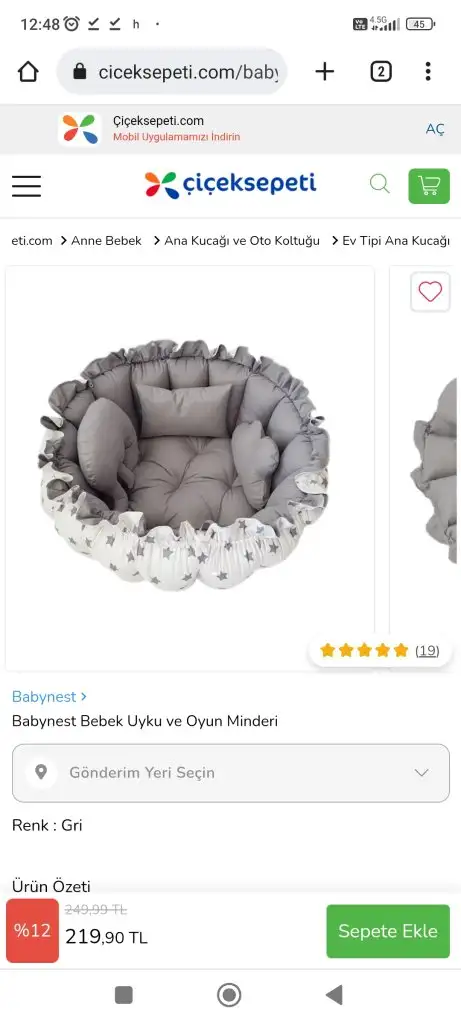This screenshot has width=461, height=1024.
Task: Tap the browser home icon
Action: click(28, 71)
